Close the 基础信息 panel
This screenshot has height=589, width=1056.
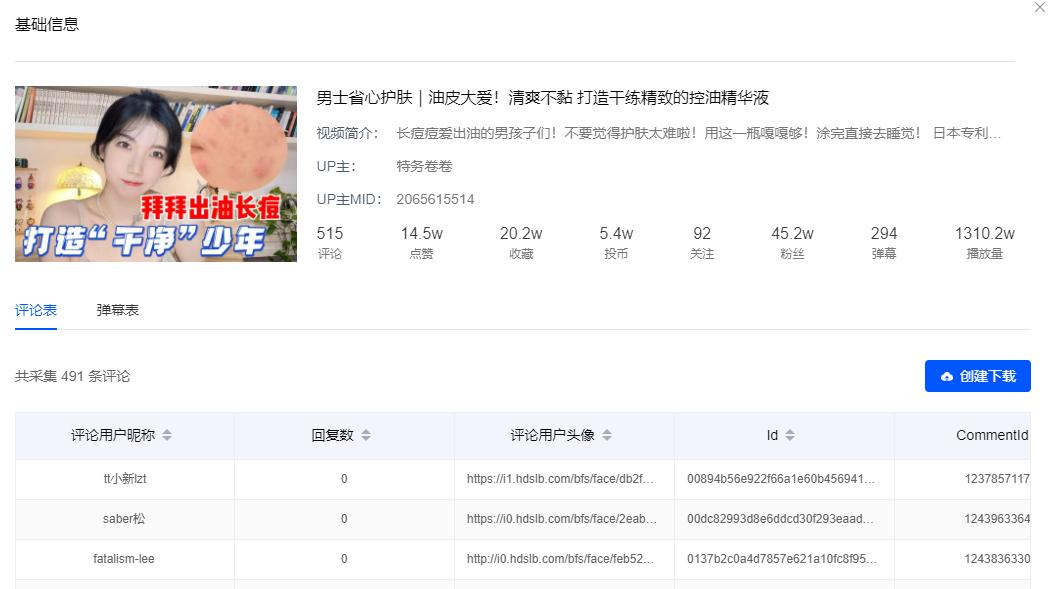point(1039,8)
